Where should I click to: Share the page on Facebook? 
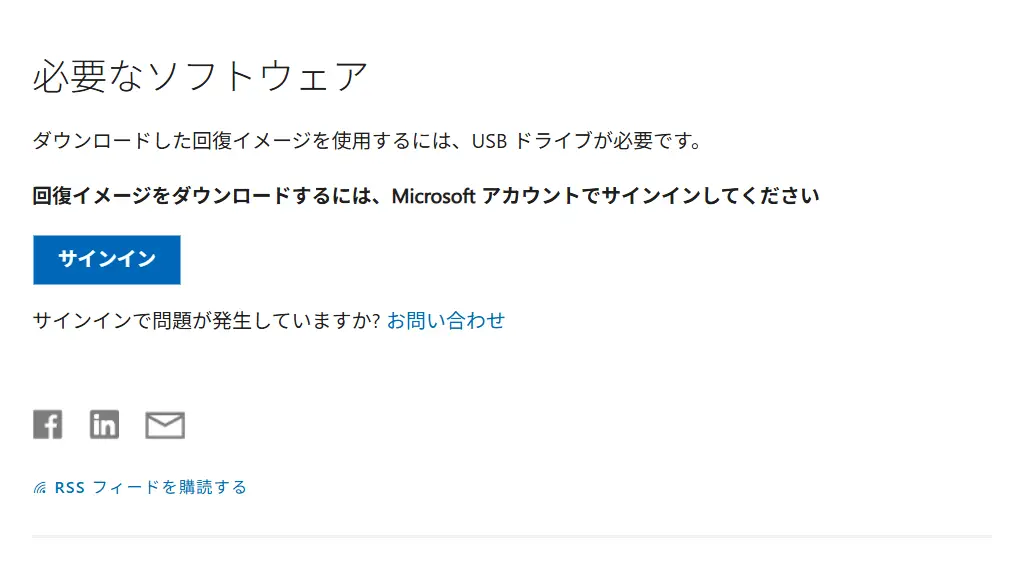click(47, 425)
